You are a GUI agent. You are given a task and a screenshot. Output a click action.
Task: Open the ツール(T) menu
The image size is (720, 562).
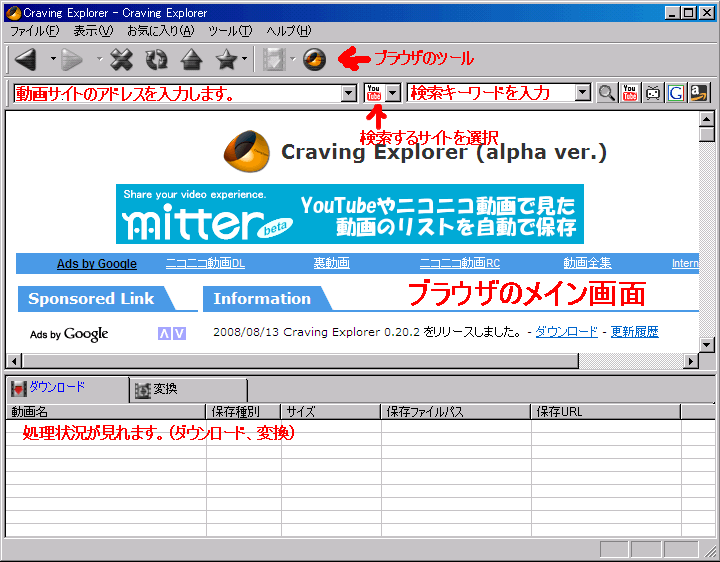pos(230,31)
